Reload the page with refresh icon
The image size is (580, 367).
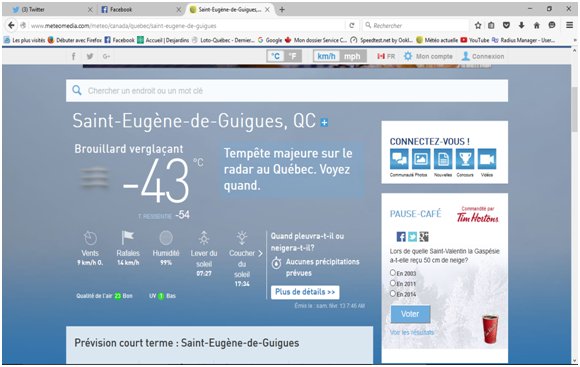point(351,26)
